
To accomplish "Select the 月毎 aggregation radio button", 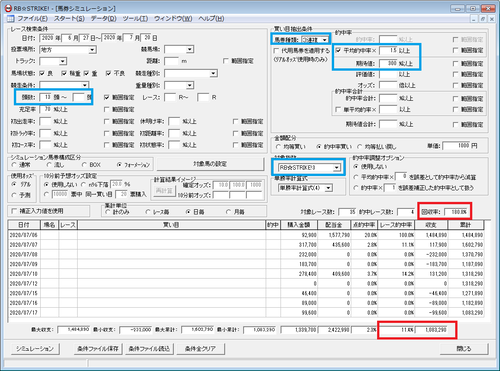I will pos(229,212).
